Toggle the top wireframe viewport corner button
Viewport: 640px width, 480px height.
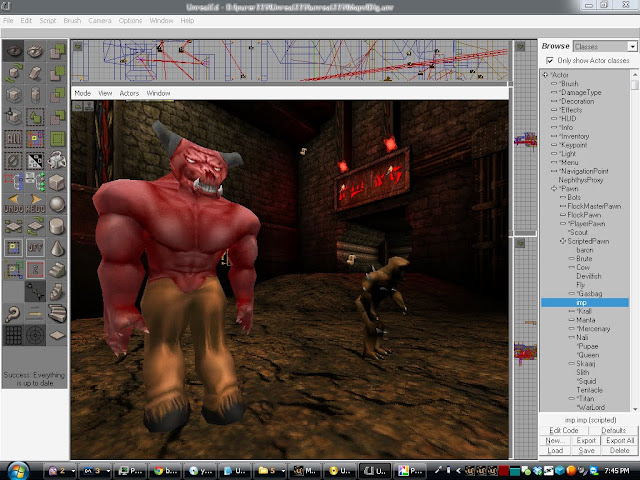[x=78, y=47]
